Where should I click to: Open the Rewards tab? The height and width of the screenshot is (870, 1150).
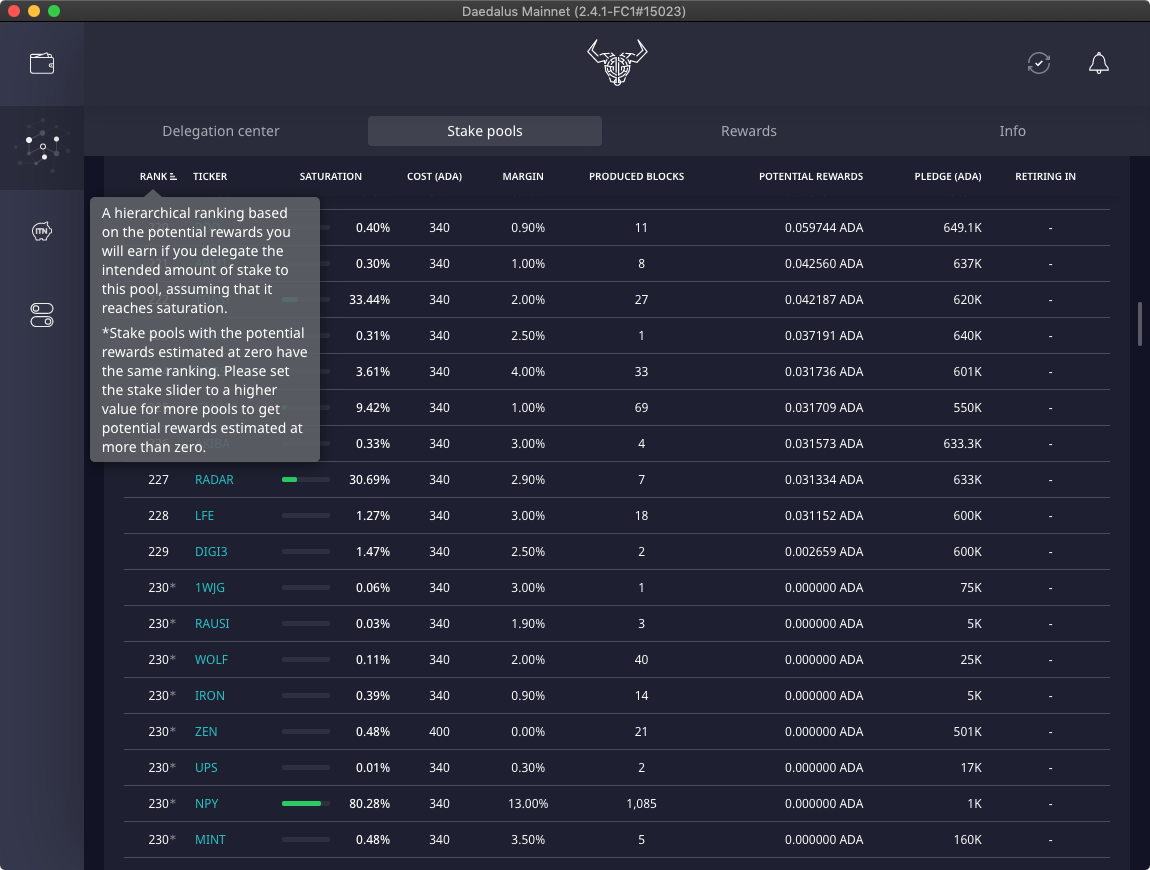pyautogui.click(x=749, y=131)
